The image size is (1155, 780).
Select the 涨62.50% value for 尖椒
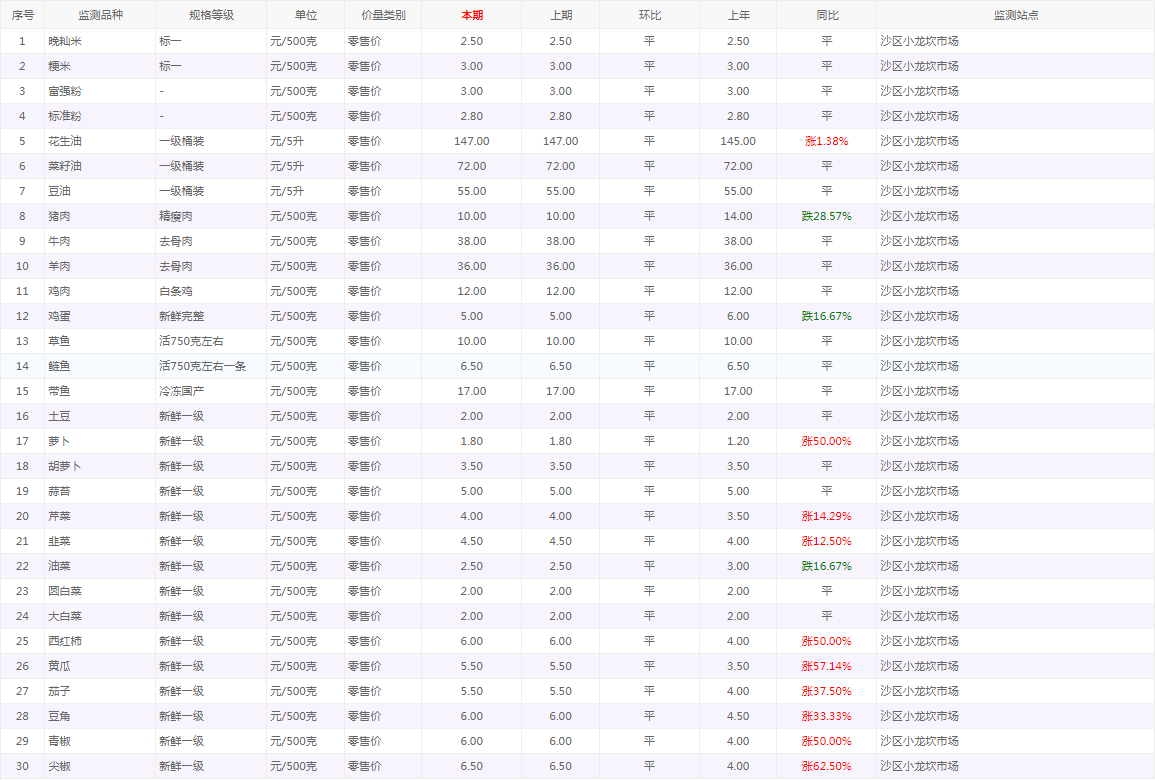[826, 766]
